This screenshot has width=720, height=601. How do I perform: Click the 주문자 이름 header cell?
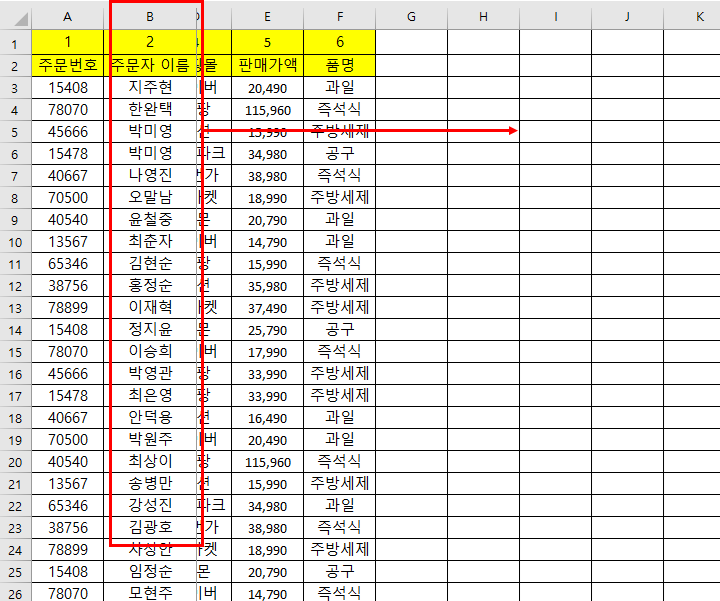150,65
